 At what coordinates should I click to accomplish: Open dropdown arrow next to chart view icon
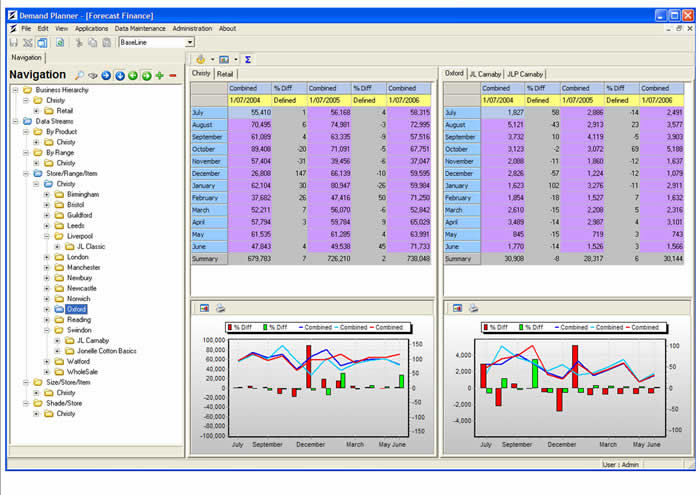click(236, 59)
